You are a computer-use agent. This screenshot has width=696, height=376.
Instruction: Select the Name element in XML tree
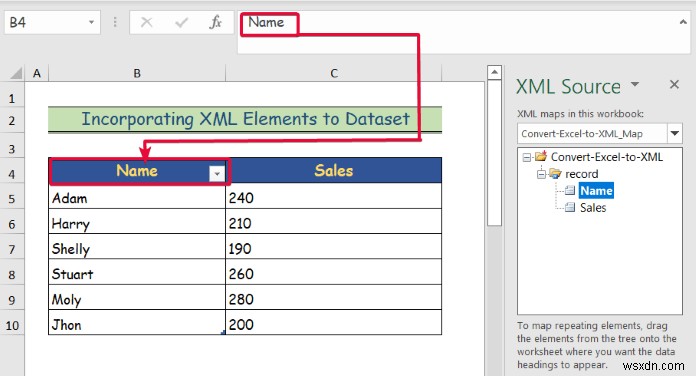596,190
